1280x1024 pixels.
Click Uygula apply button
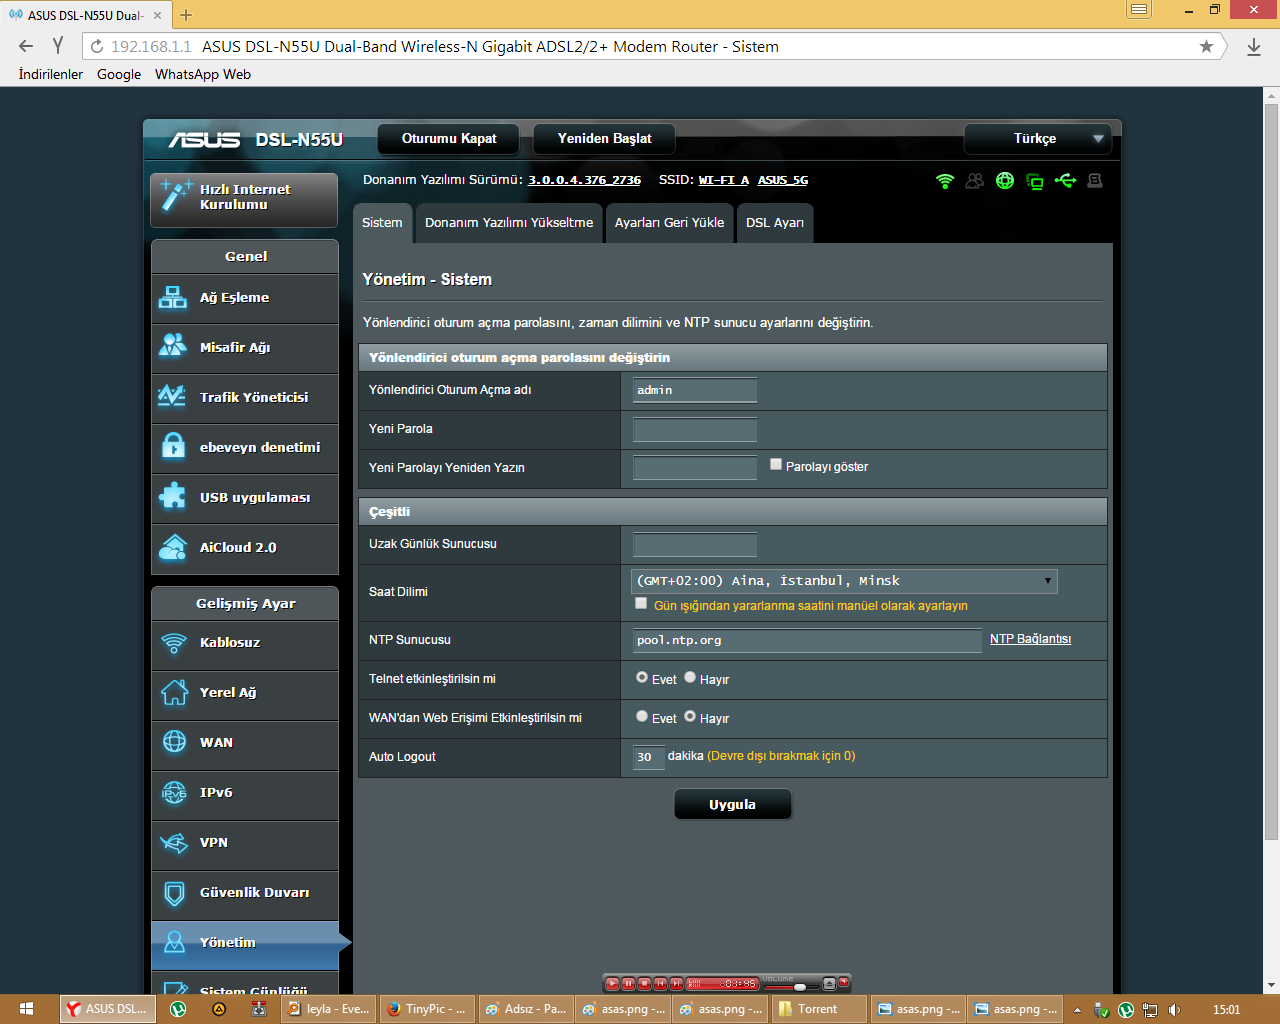733,804
